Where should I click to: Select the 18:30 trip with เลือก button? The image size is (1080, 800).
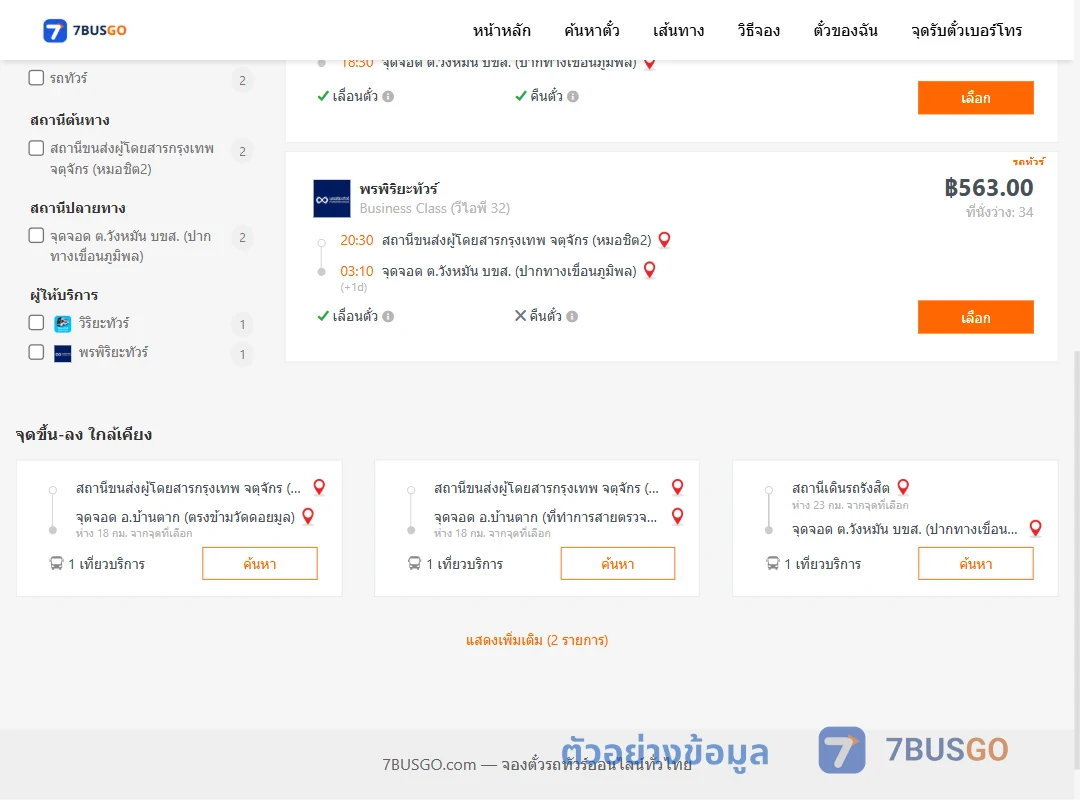(975, 98)
